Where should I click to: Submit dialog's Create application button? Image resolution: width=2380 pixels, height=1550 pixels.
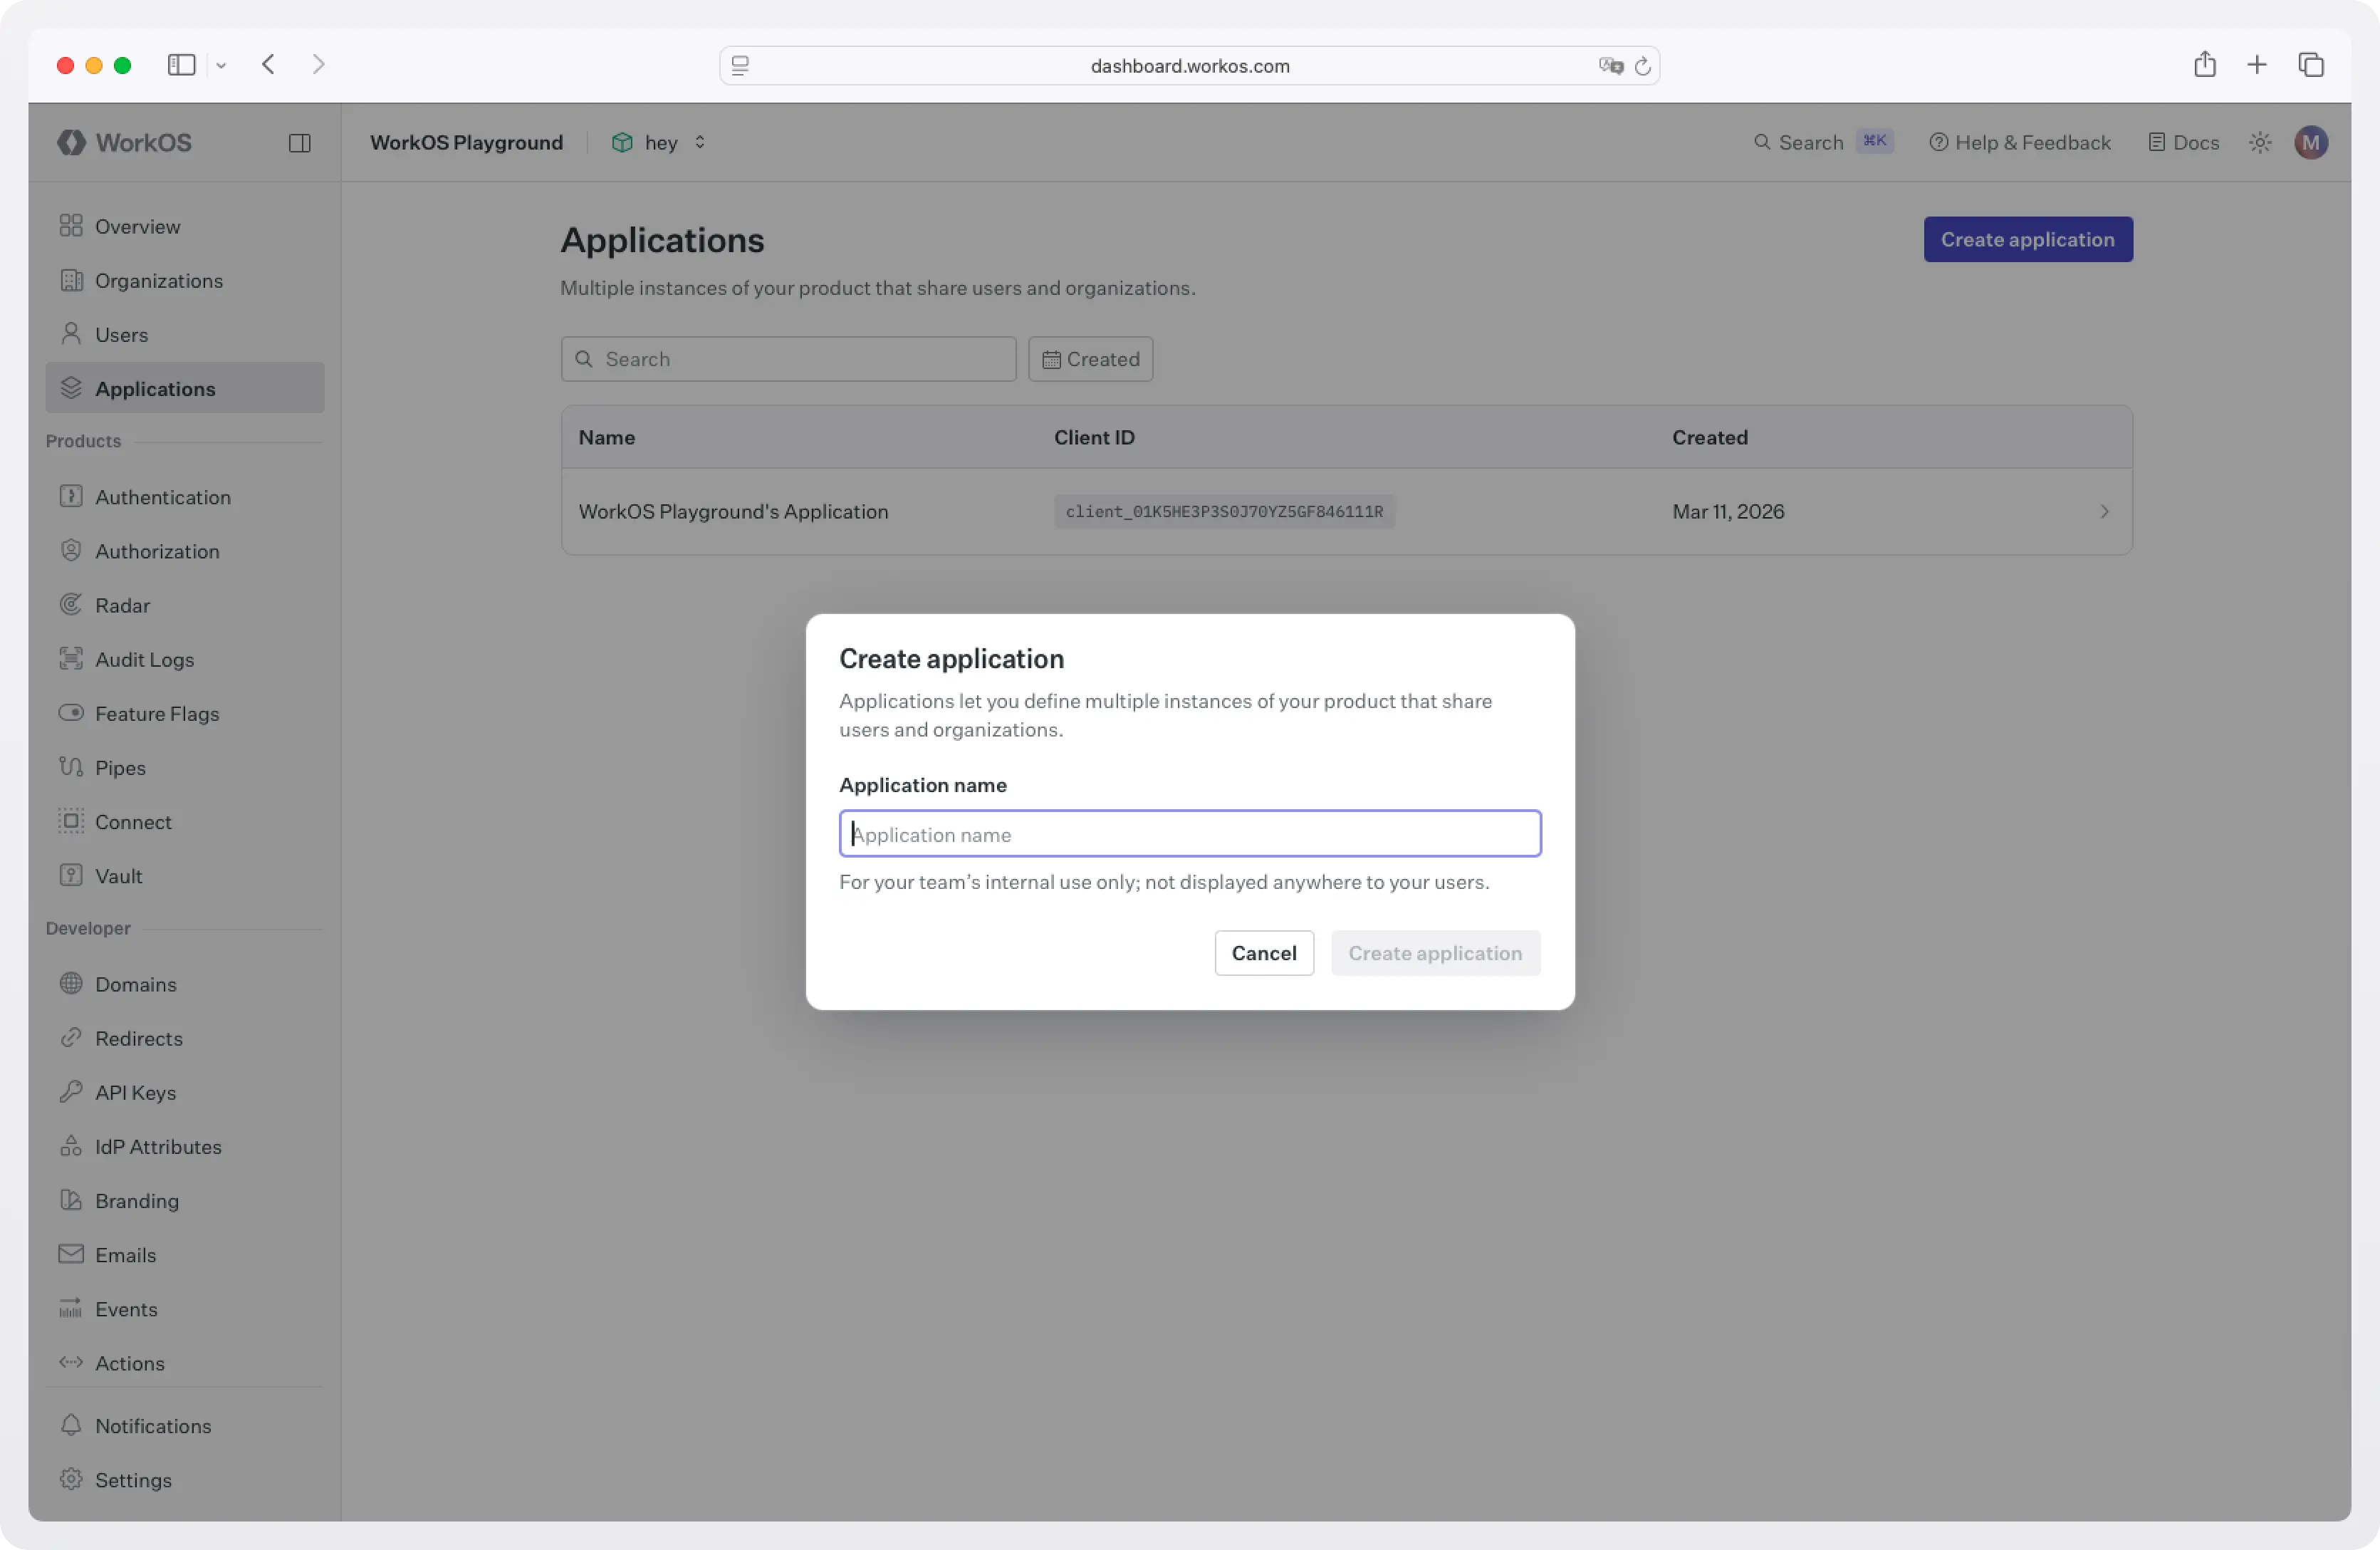pyautogui.click(x=1435, y=953)
